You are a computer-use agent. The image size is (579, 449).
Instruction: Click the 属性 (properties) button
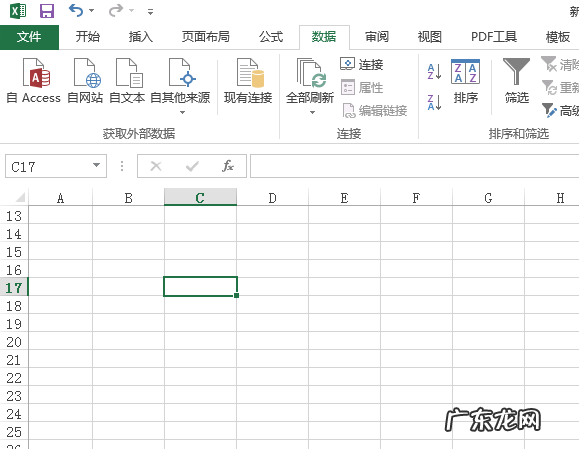pyautogui.click(x=362, y=88)
